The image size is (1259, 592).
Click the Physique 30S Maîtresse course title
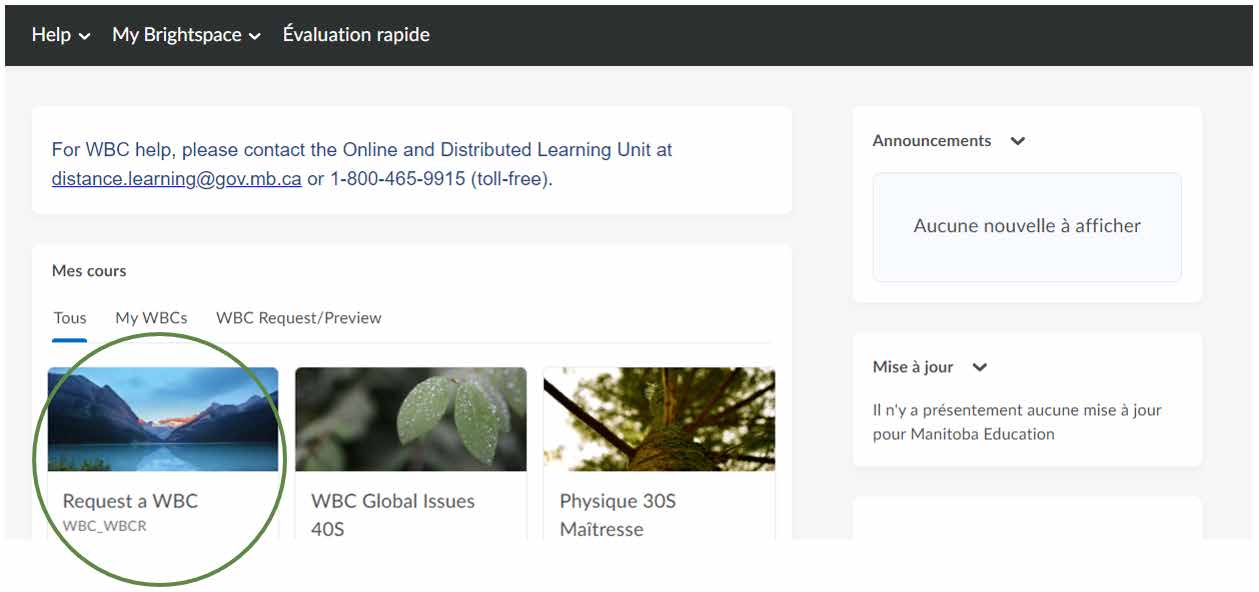[618, 515]
